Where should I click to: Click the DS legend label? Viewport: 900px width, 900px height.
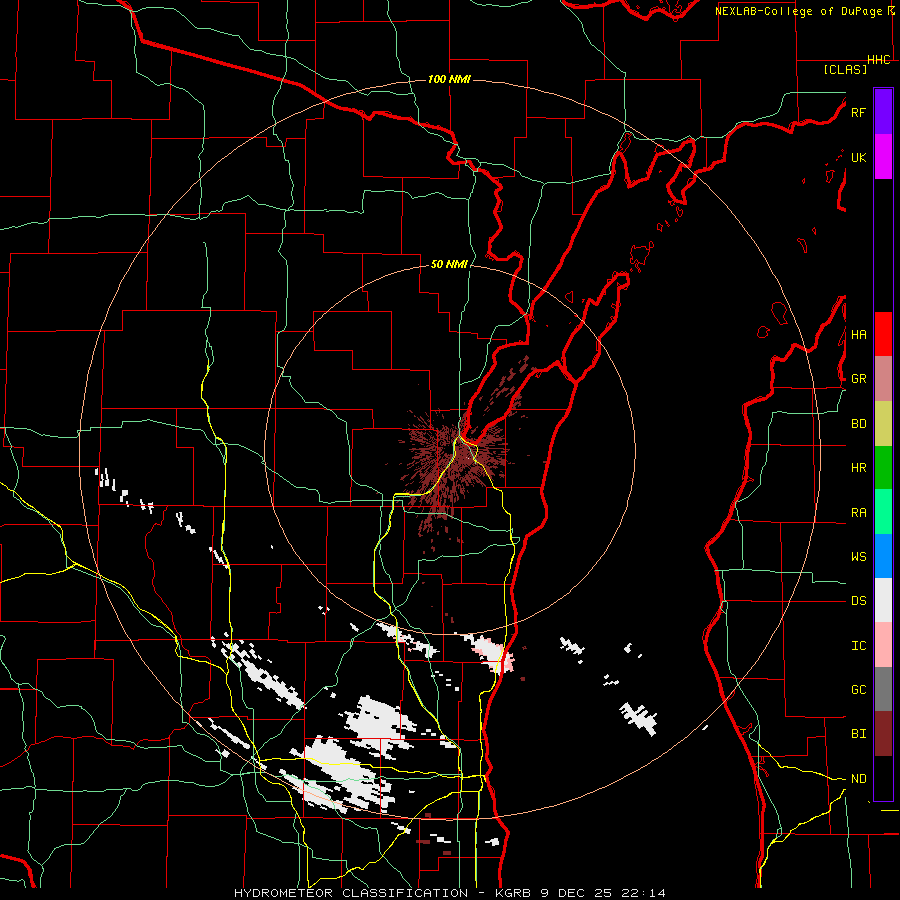(x=858, y=601)
